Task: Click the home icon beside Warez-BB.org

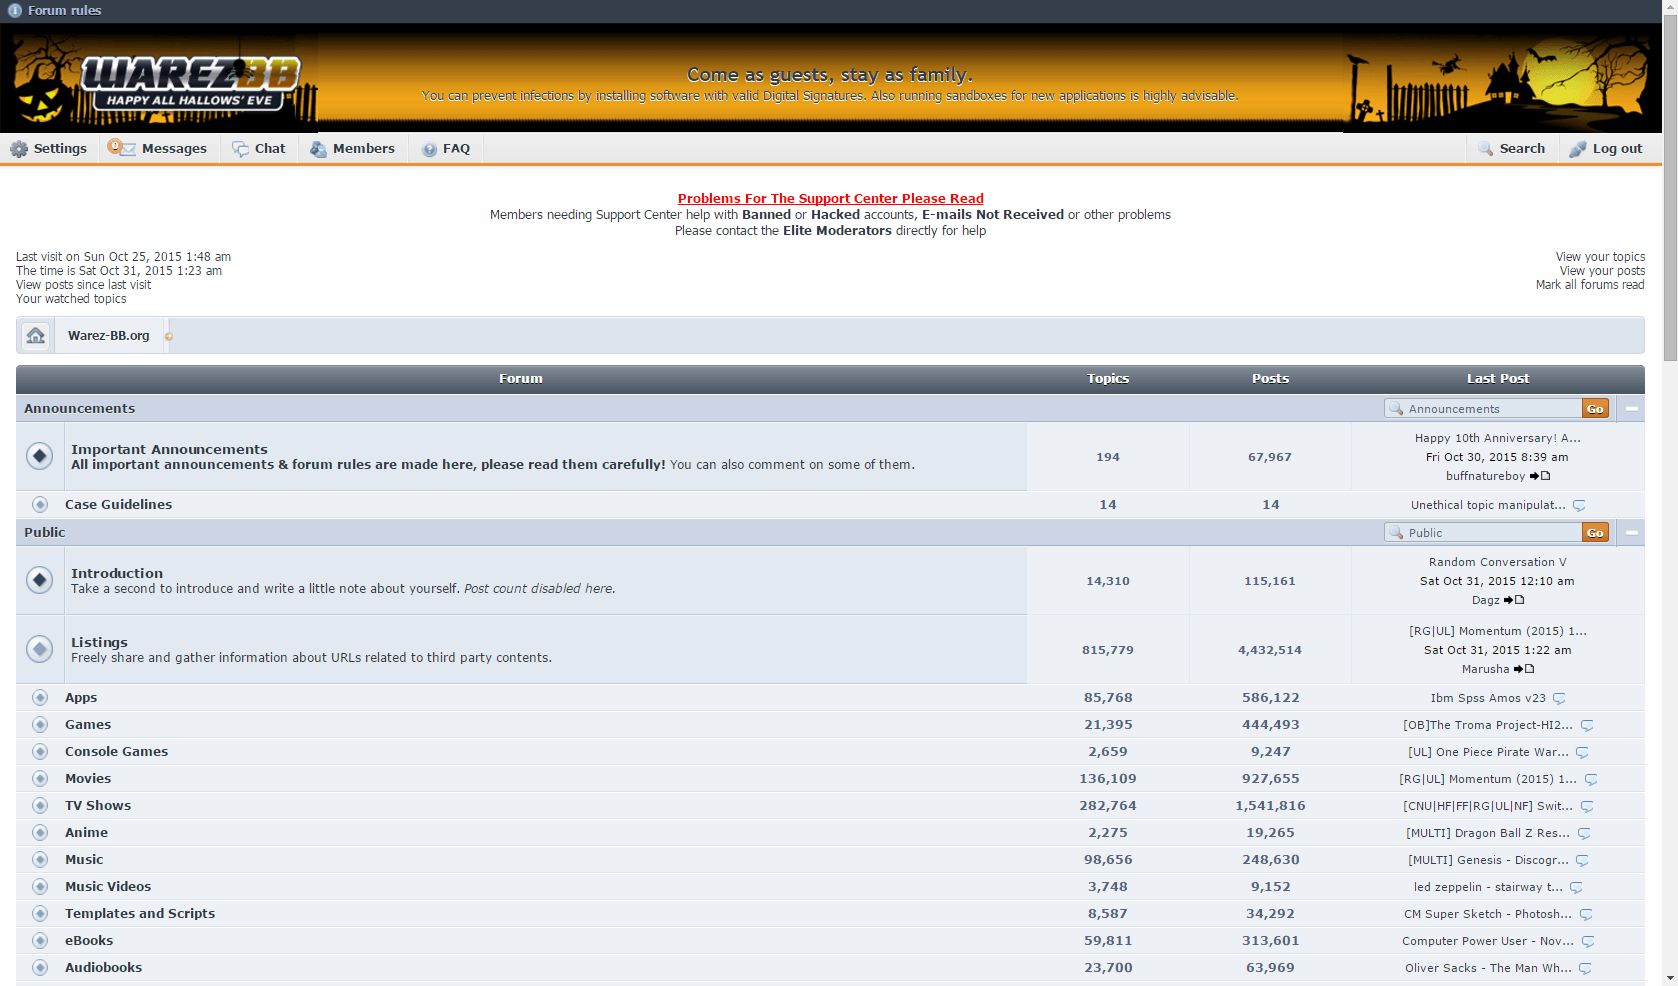Action: [35, 335]
